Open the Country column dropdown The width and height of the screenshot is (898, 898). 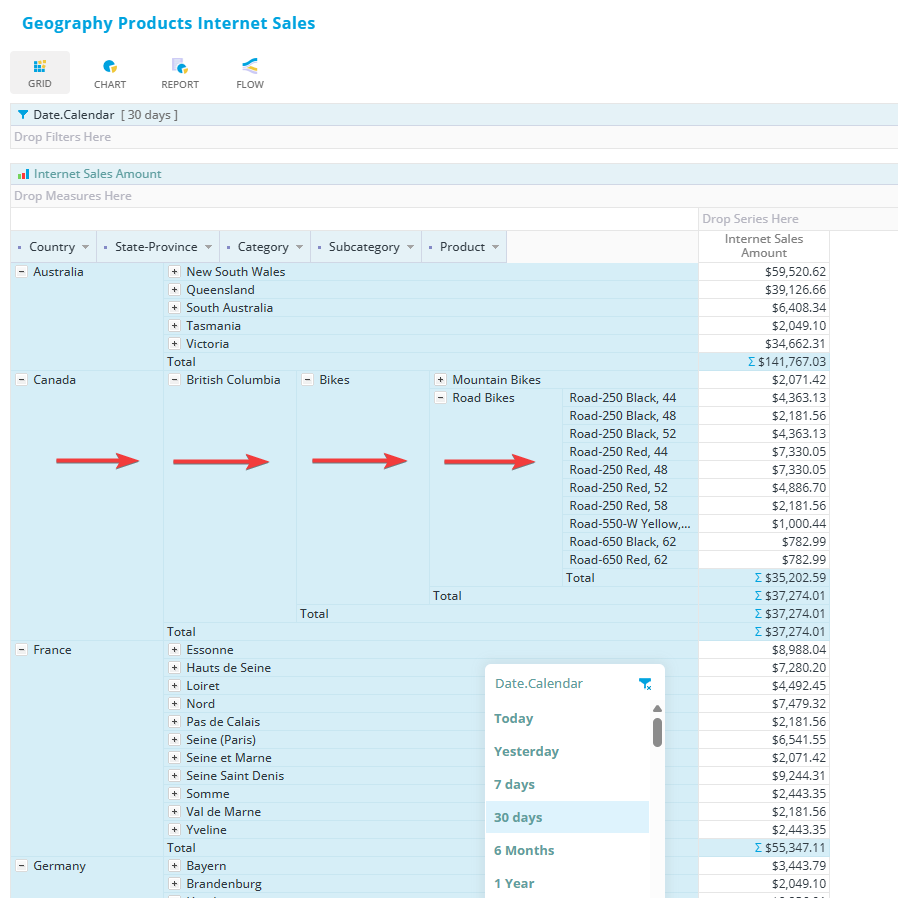(85, 248)
